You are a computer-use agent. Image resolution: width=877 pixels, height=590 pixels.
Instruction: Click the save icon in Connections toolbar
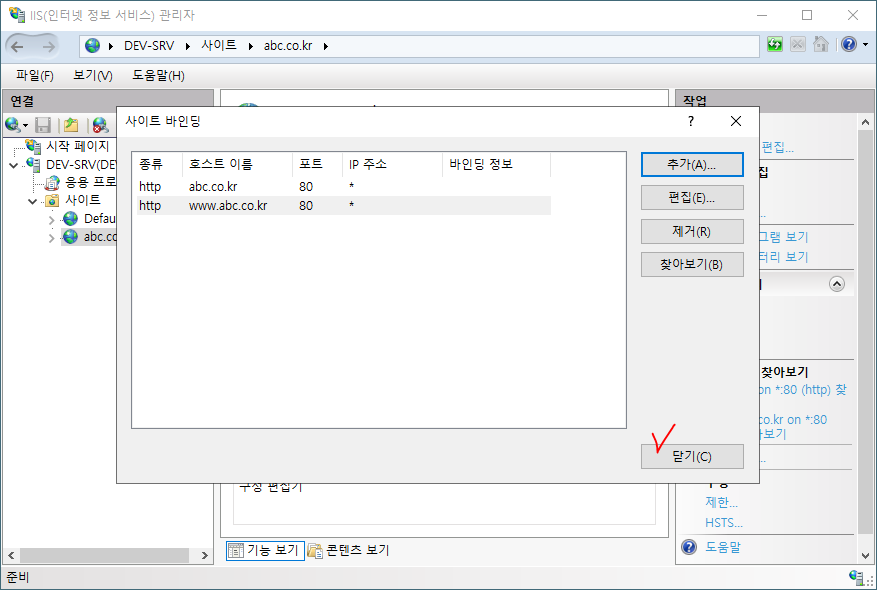pos(43,125)
